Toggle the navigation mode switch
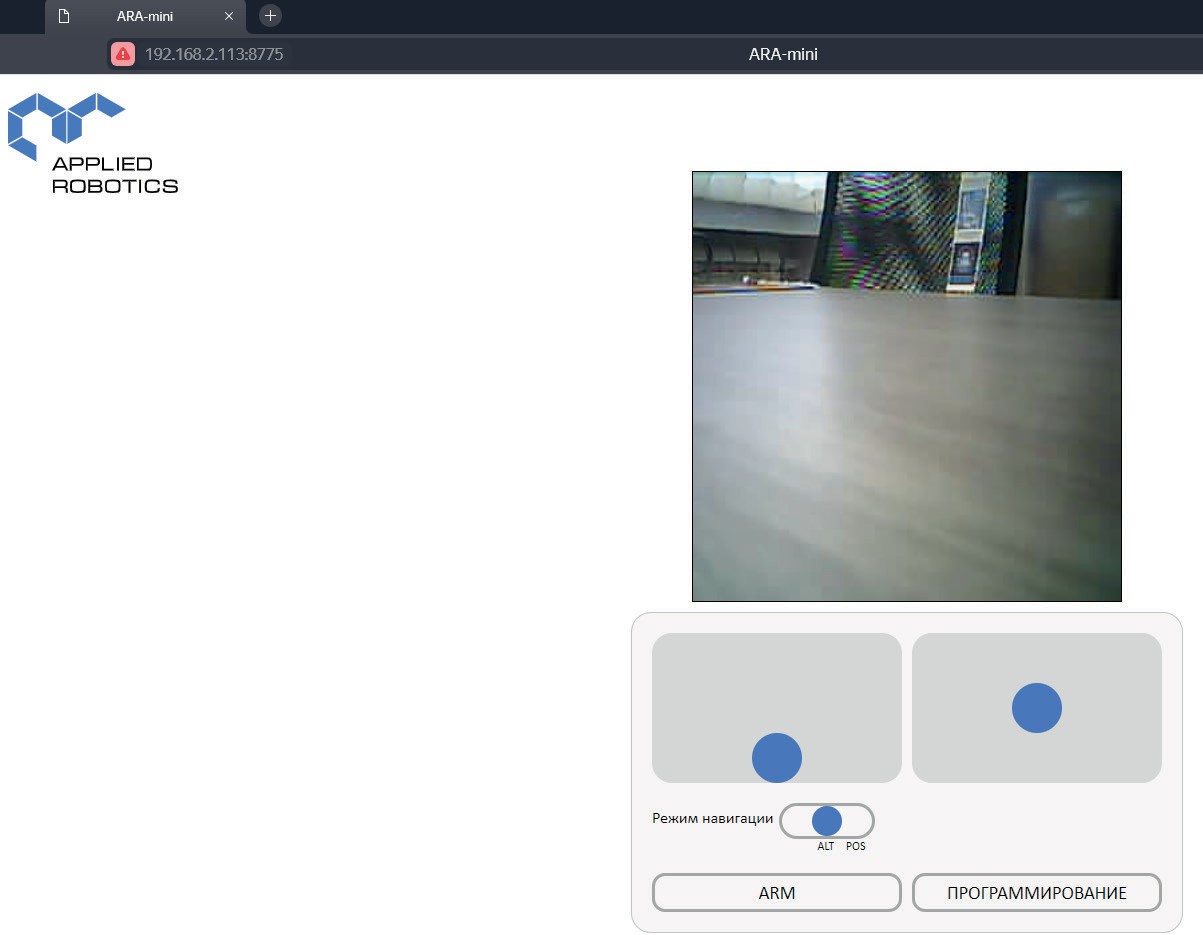This screenshot has height=935, width=1203. click(826, 821)
